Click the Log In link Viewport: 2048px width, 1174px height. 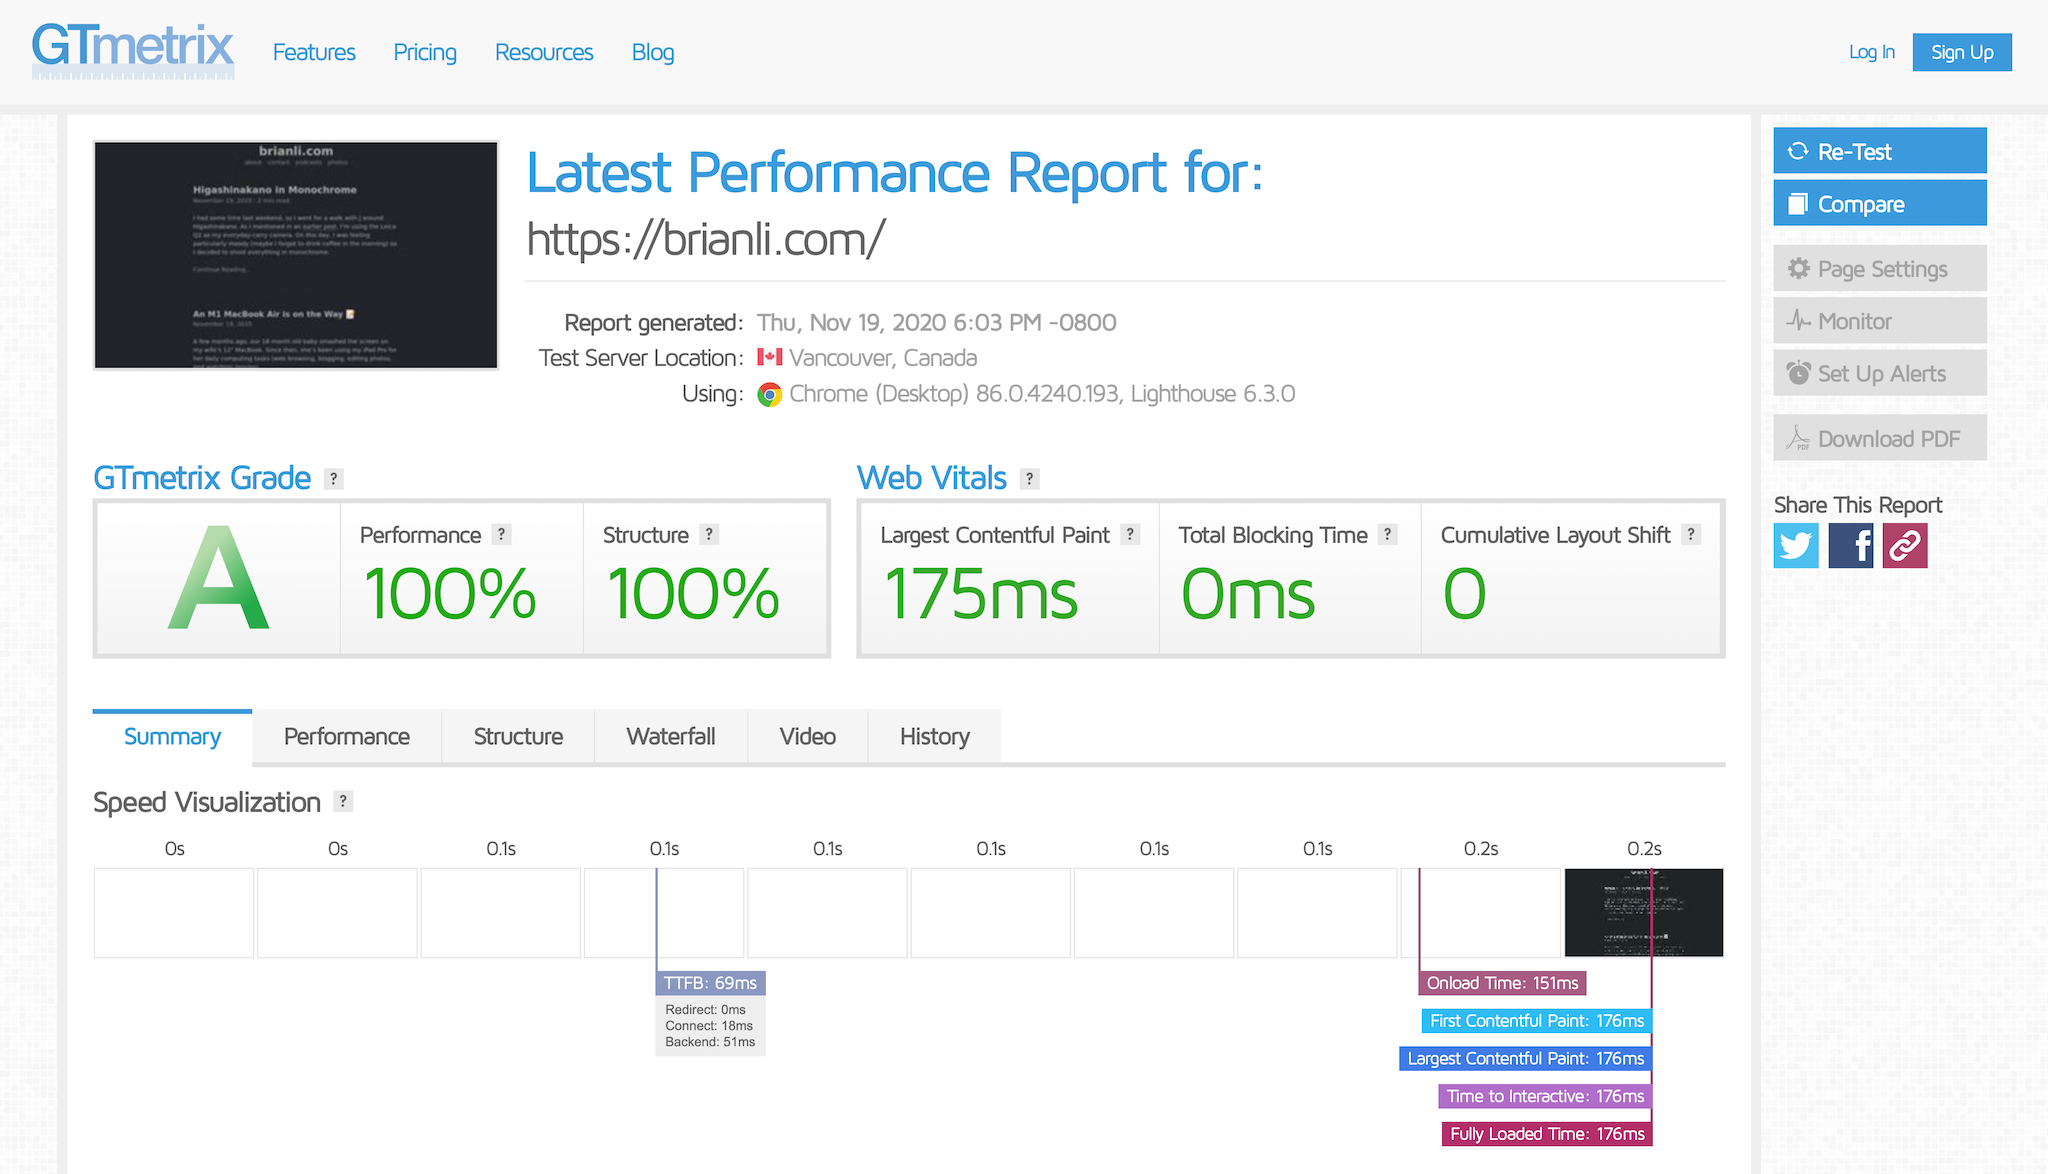point(1871,52)
